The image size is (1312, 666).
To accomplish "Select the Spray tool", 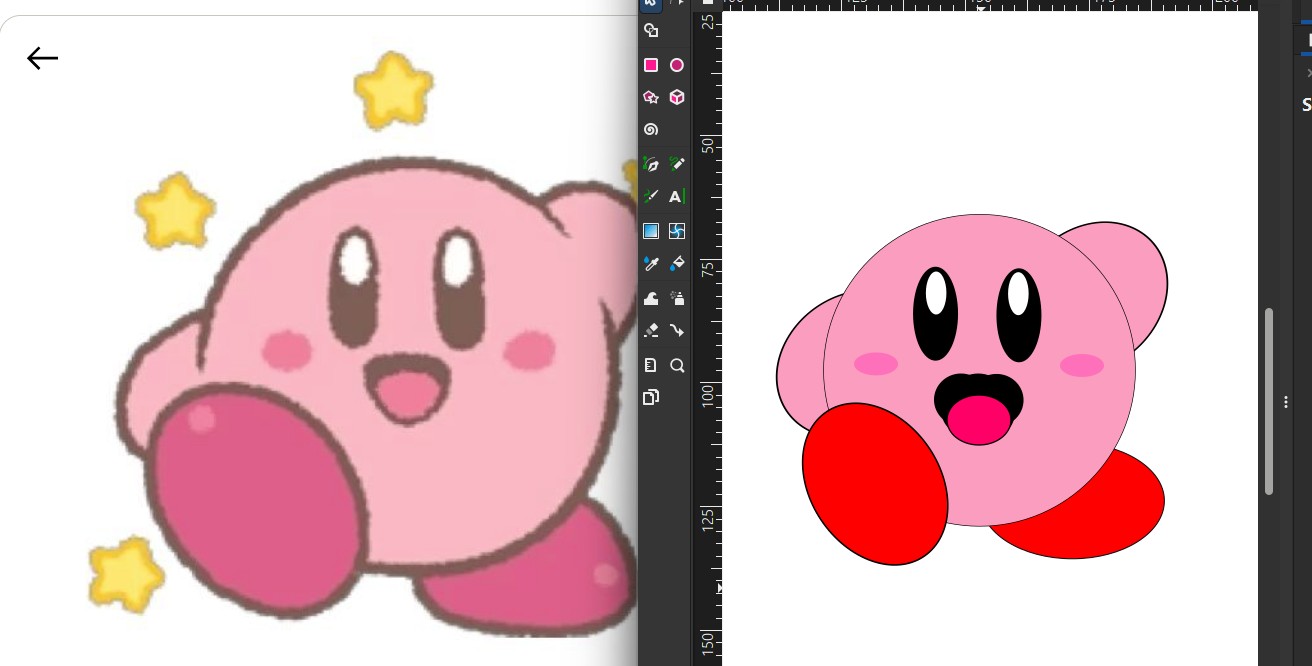I will click(x=677, y=298).
